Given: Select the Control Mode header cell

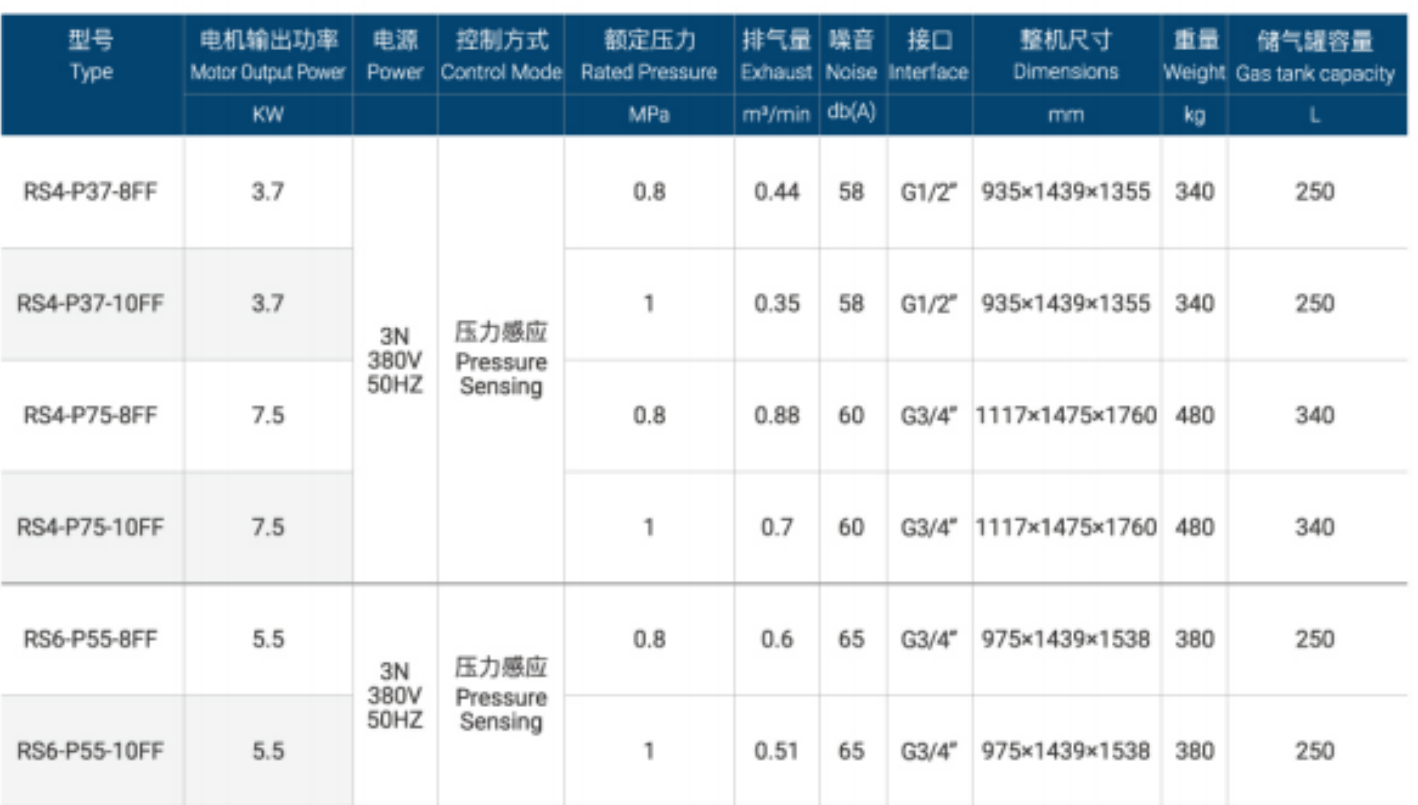Looking at the screenshot, I should 501,56.
